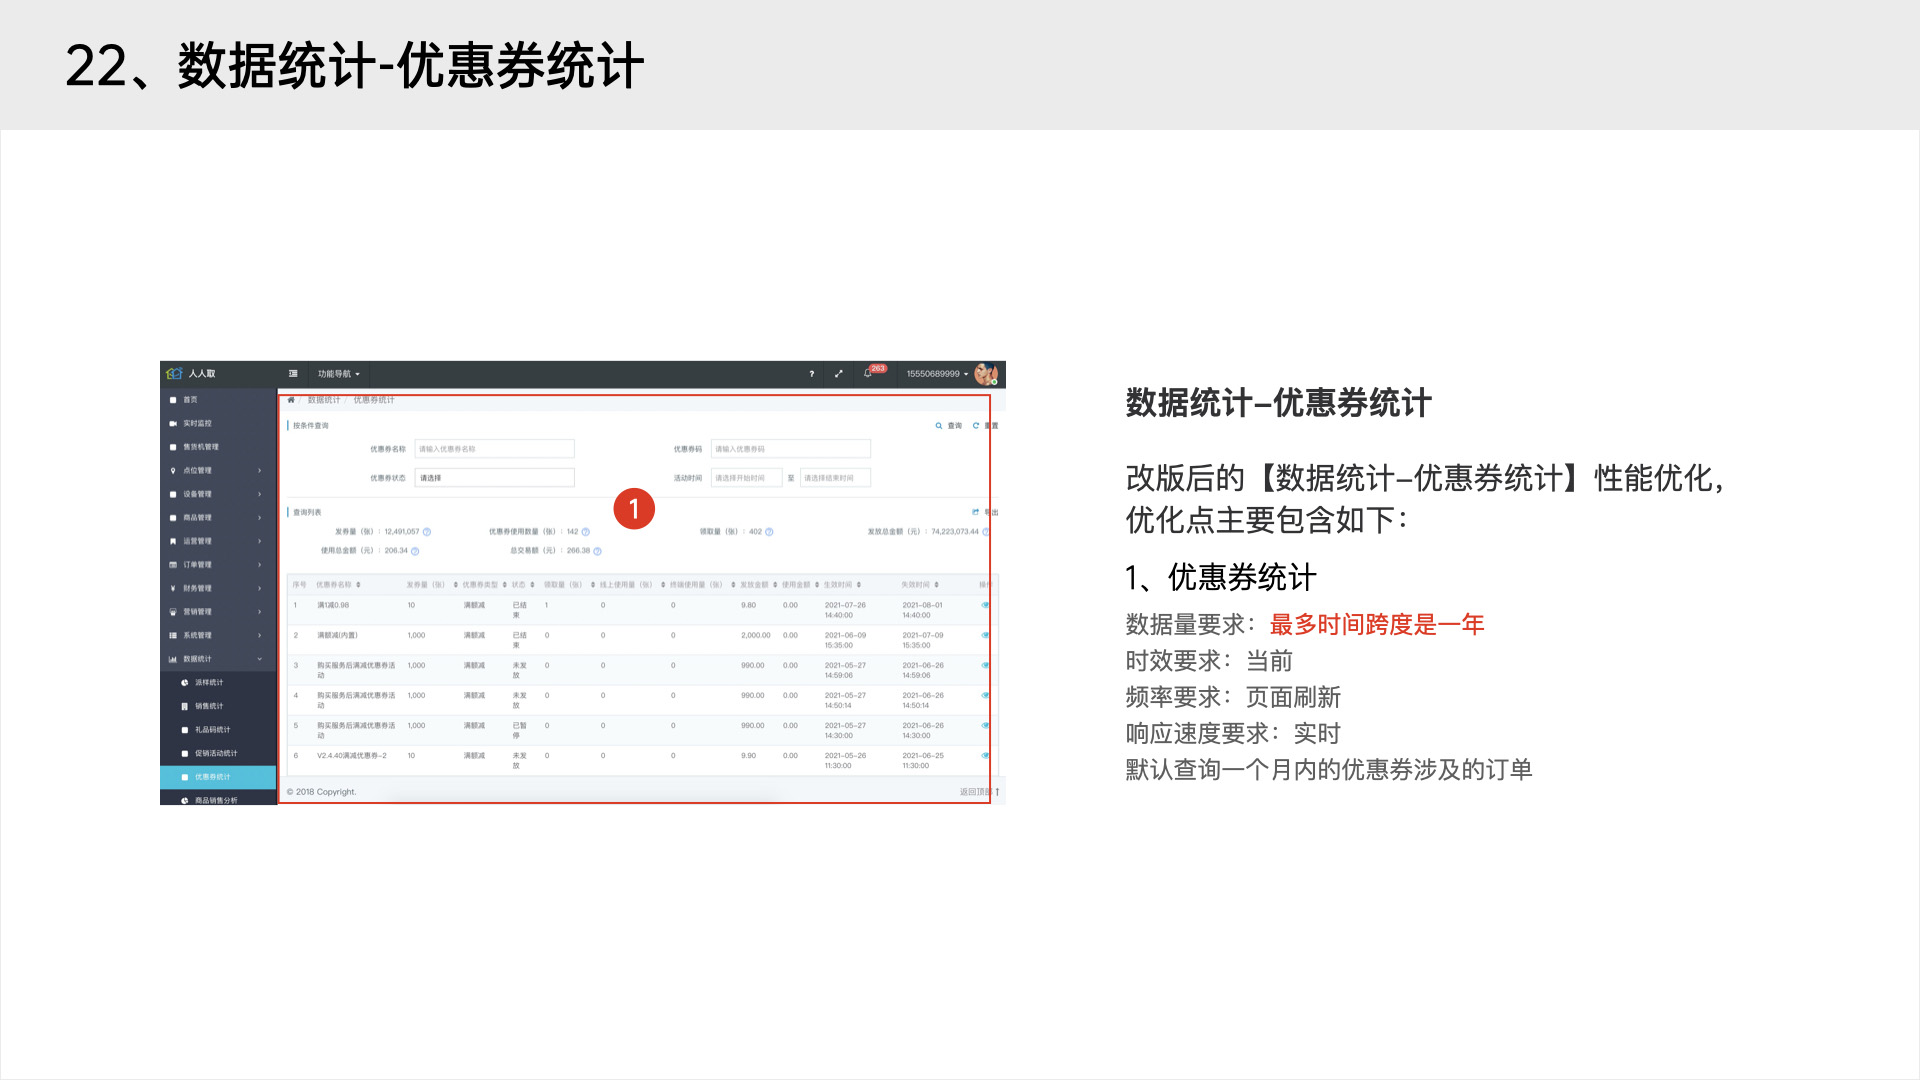Click the help icon beside 优惠券使用数量 142
Screen dimensions: 1920x1080
586,532
